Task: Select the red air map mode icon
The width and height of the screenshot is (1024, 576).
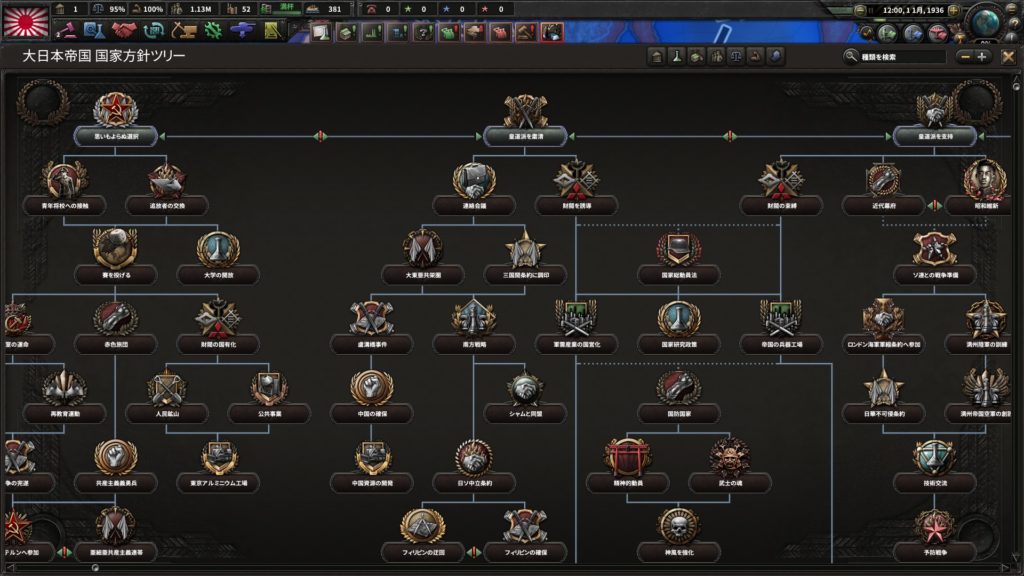Action: [x=938, y=33]
